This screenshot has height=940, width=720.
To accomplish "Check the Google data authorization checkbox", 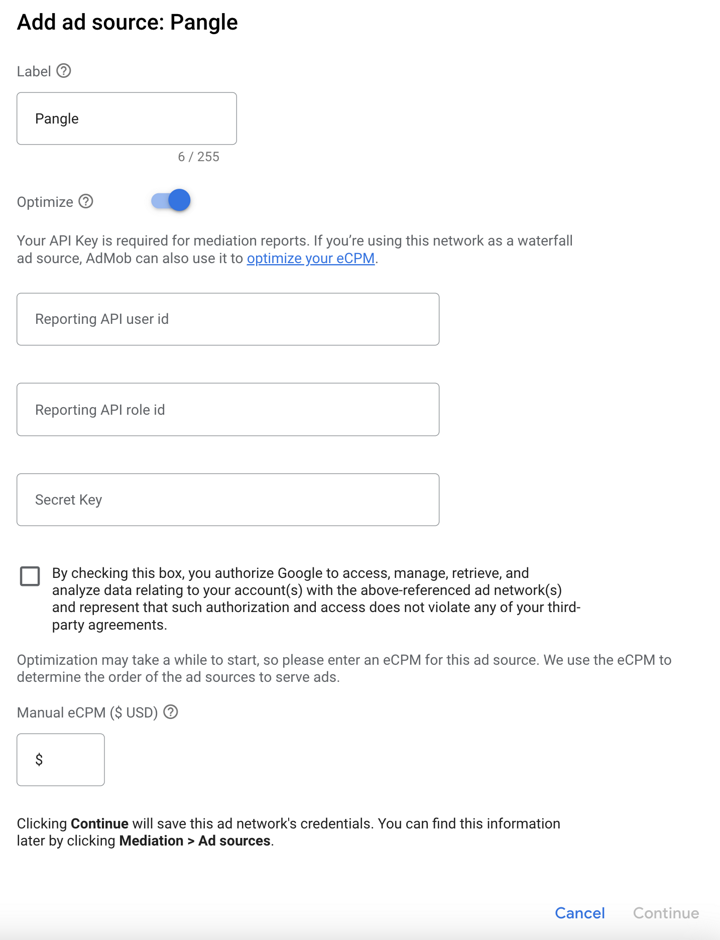I will point(29,576).
